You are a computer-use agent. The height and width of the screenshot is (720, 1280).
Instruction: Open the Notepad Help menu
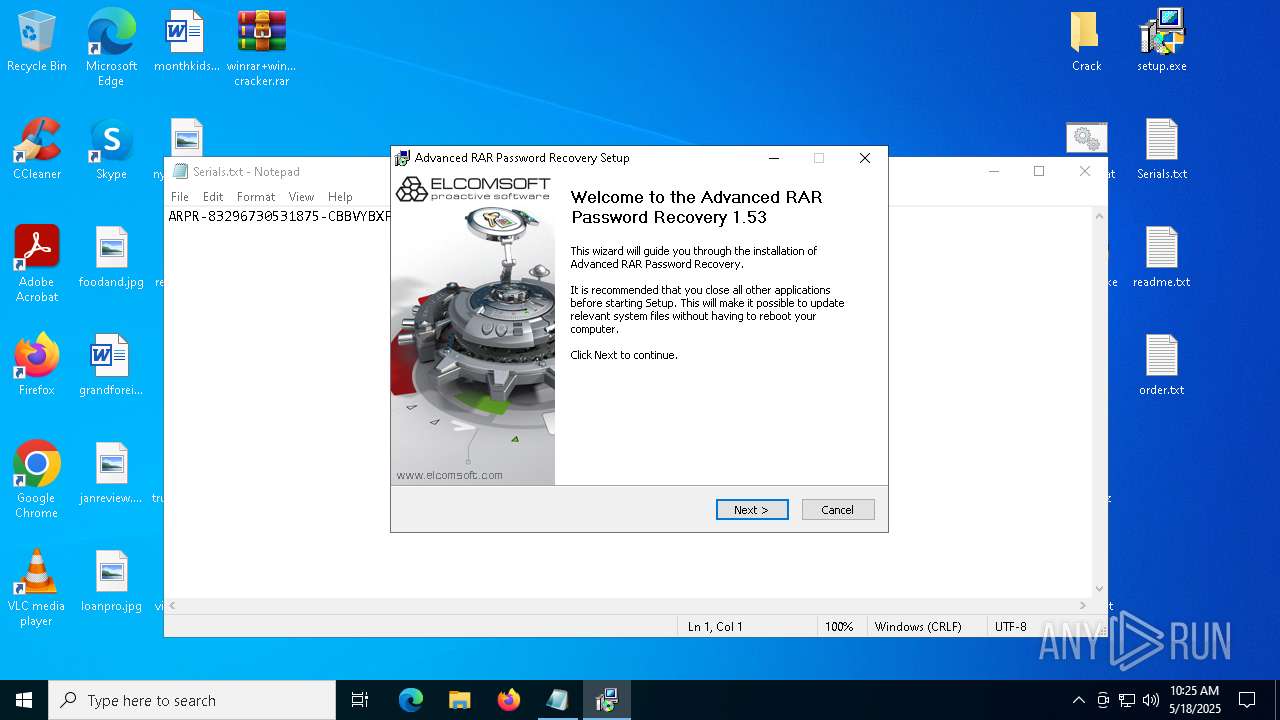[x=340, y=197]
